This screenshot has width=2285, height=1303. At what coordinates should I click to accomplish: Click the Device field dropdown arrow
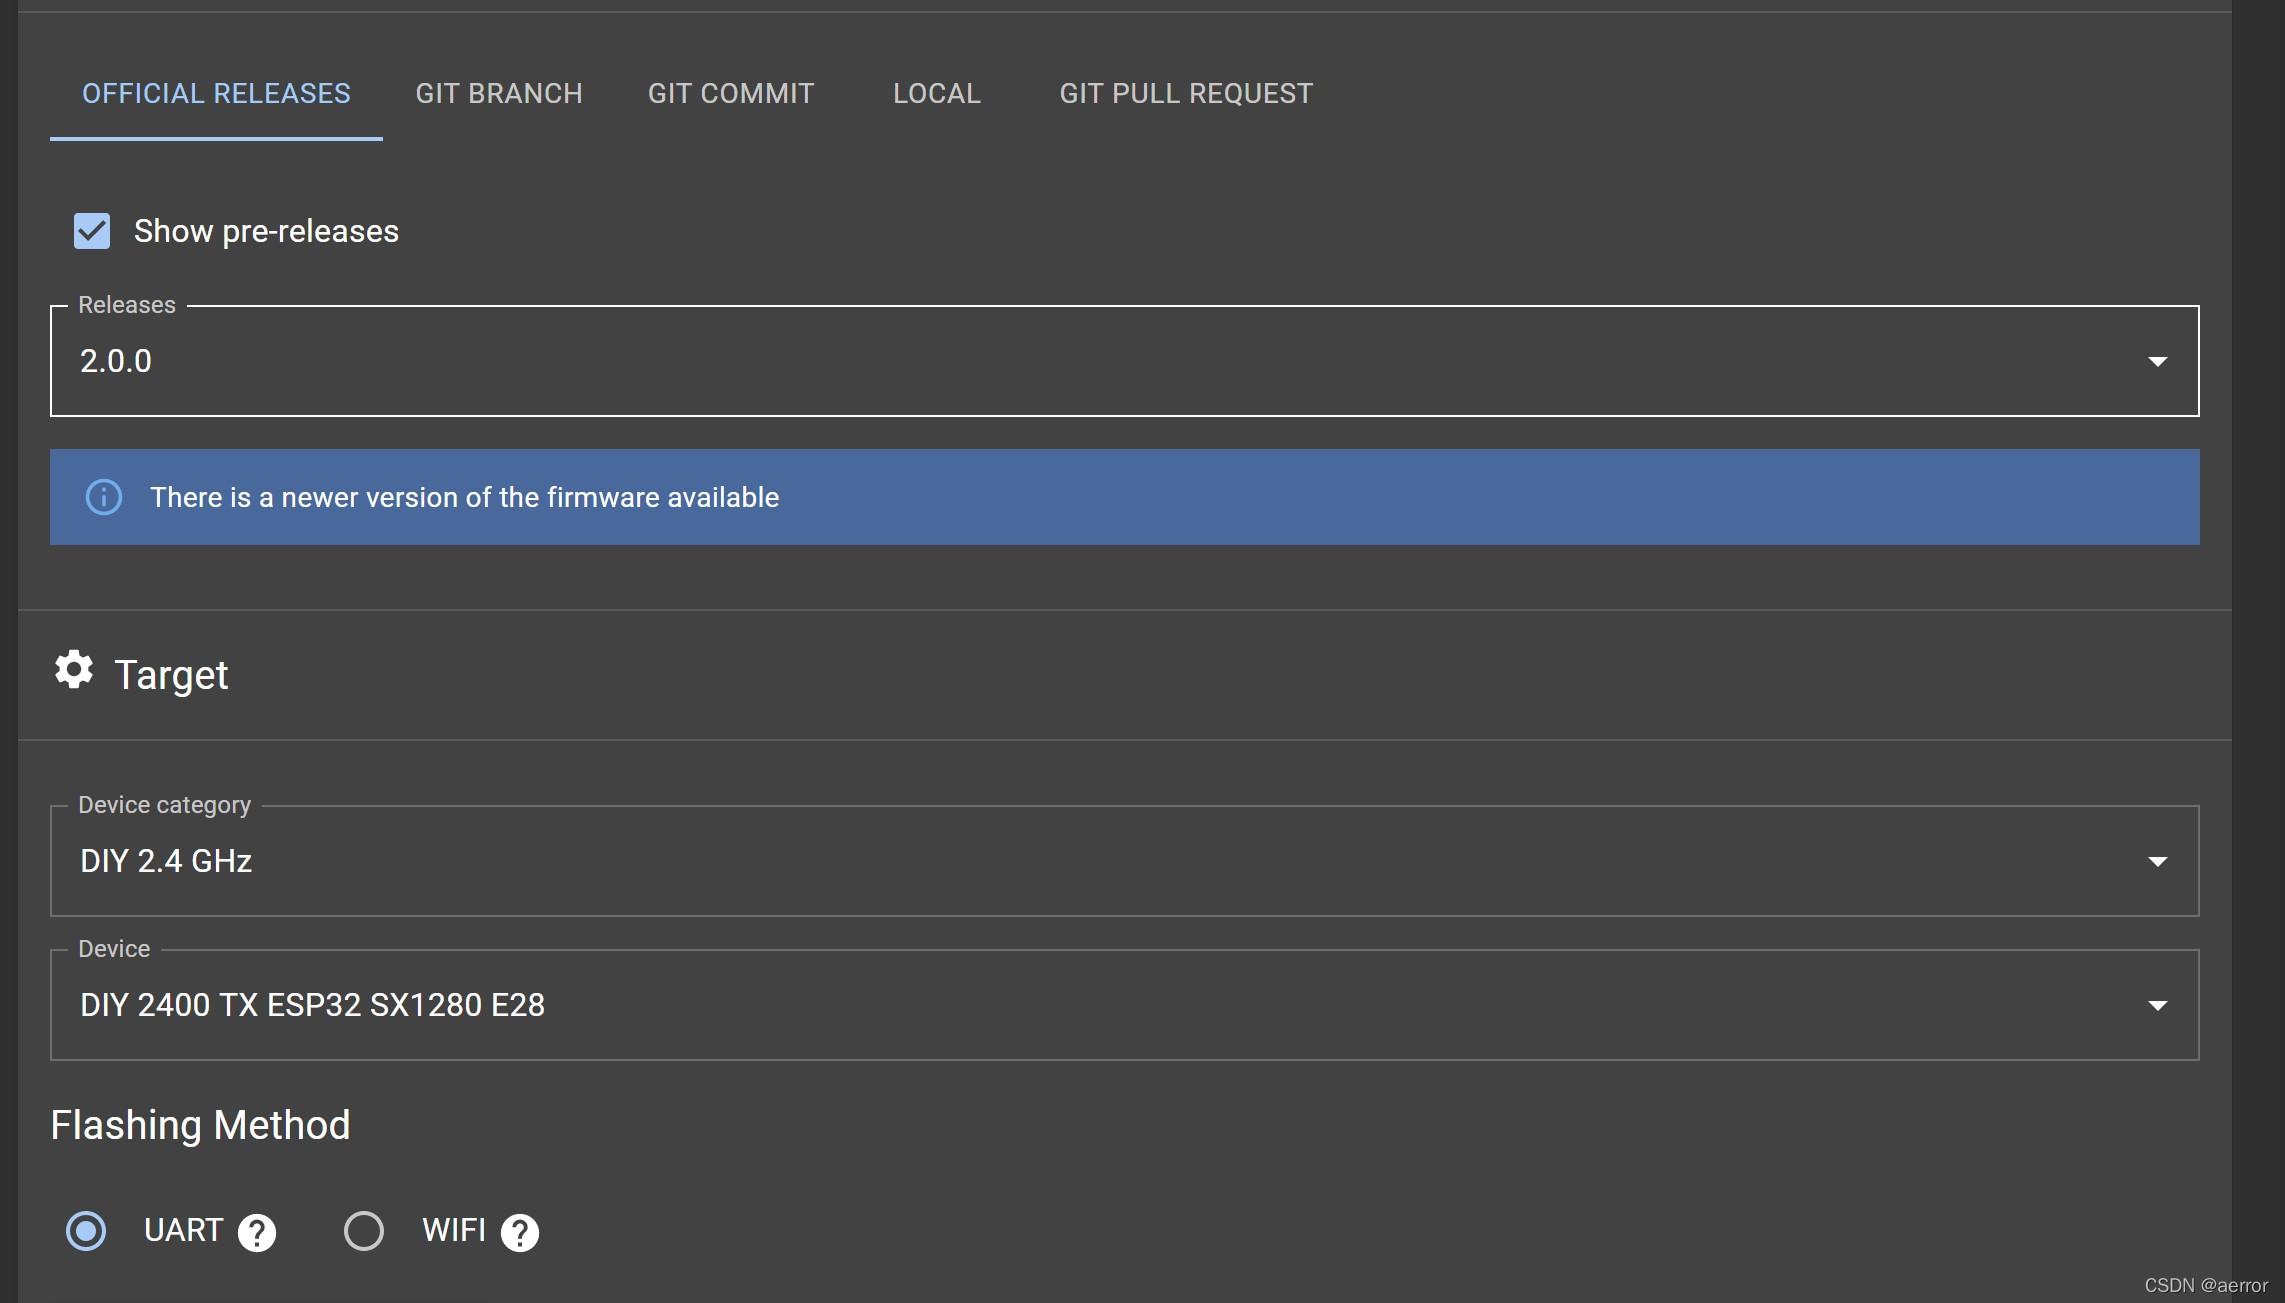[2157, 1005]
